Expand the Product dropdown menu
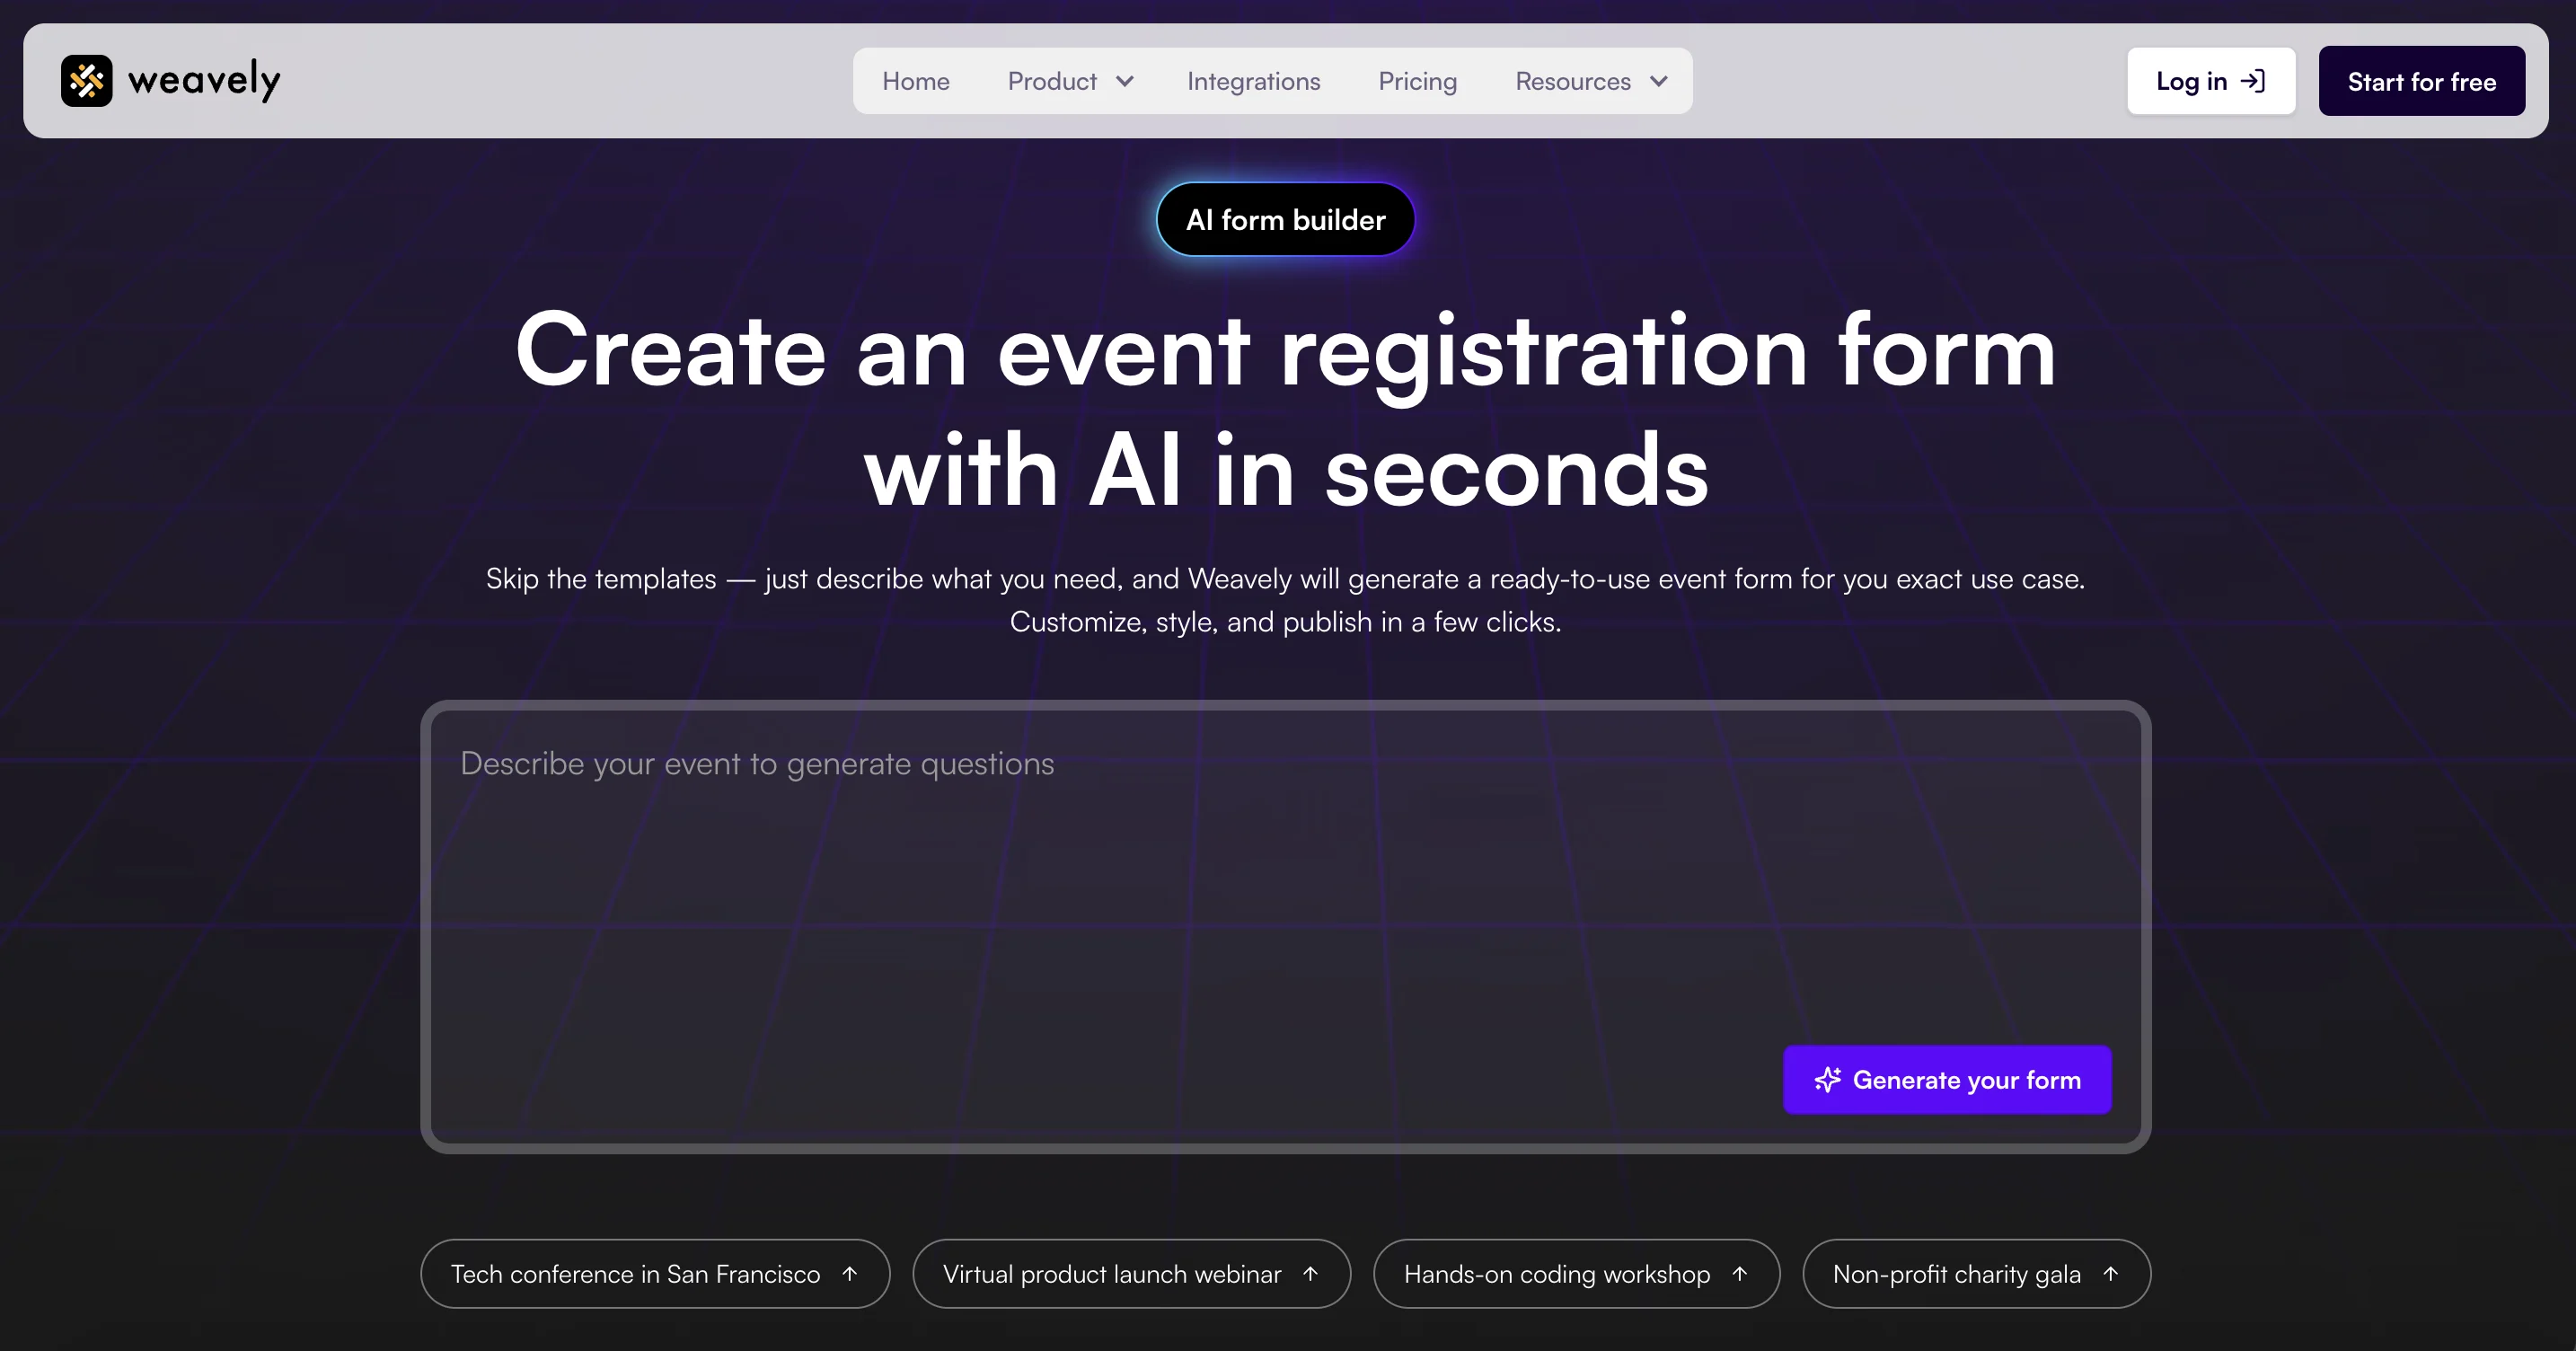Screen dimensions: 2576x1351 pyautogui.click(x=1070, y=81)
